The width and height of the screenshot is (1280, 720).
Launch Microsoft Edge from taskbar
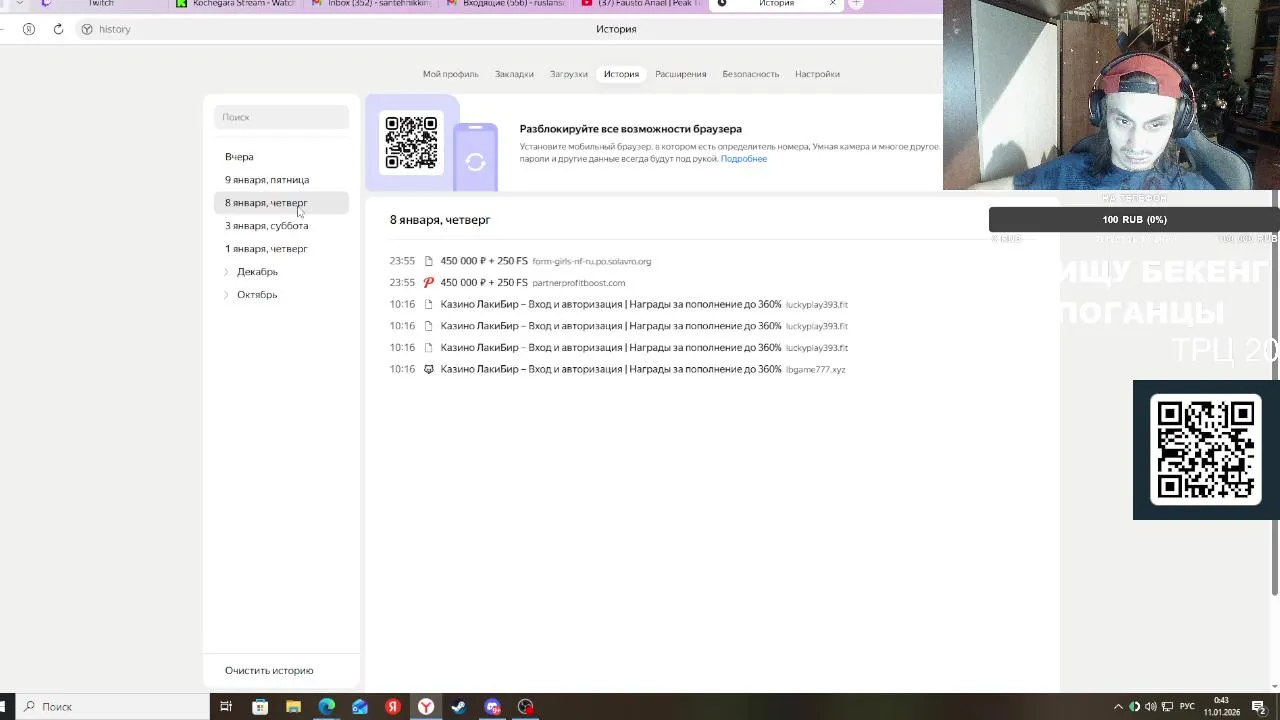point(327,707)
